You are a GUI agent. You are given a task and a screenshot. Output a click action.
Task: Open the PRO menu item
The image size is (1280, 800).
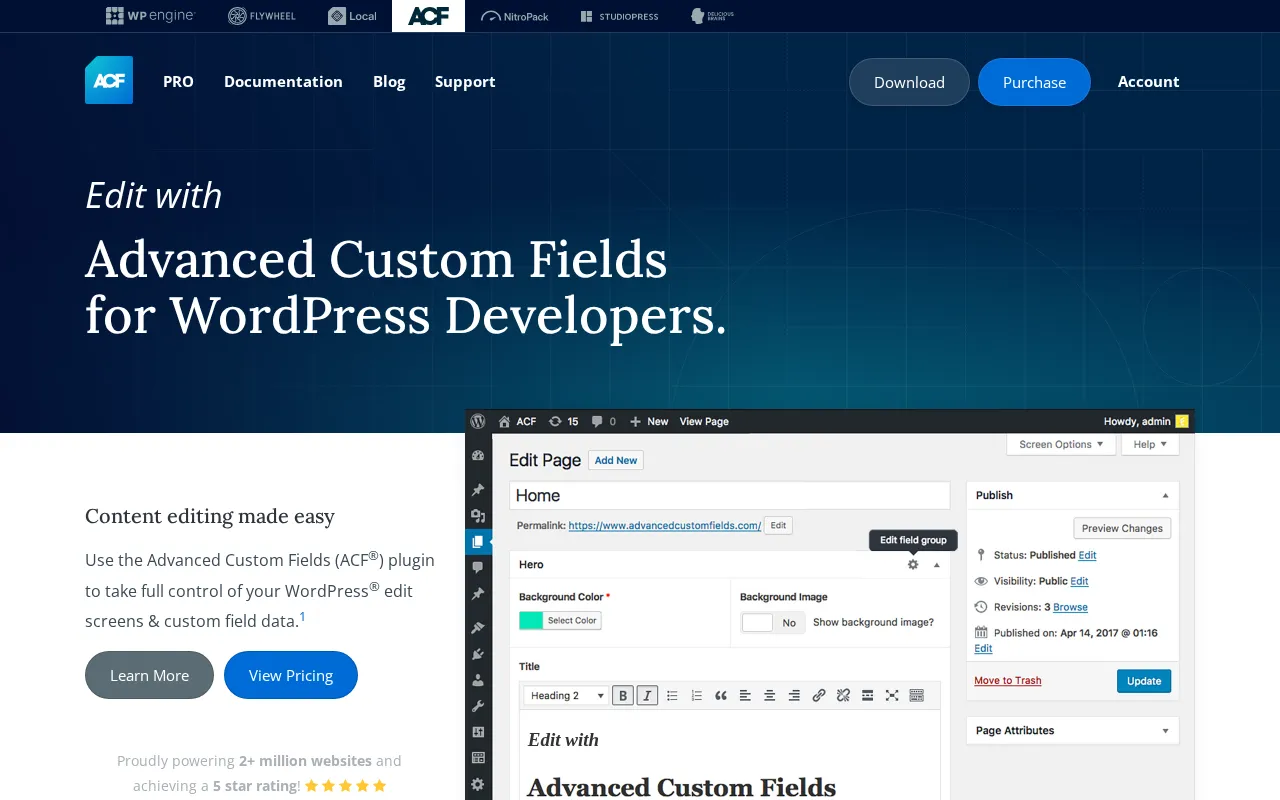tap(178, 81)
